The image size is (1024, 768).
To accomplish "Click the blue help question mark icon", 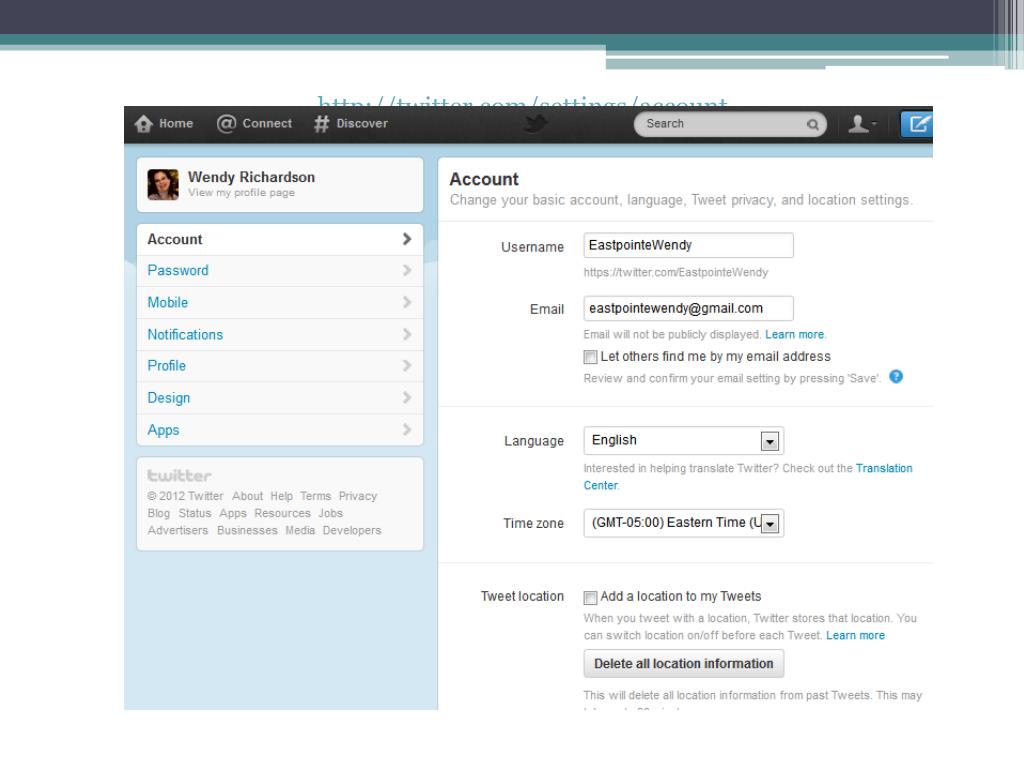I will pyautogui.click(x=896, y=377).
